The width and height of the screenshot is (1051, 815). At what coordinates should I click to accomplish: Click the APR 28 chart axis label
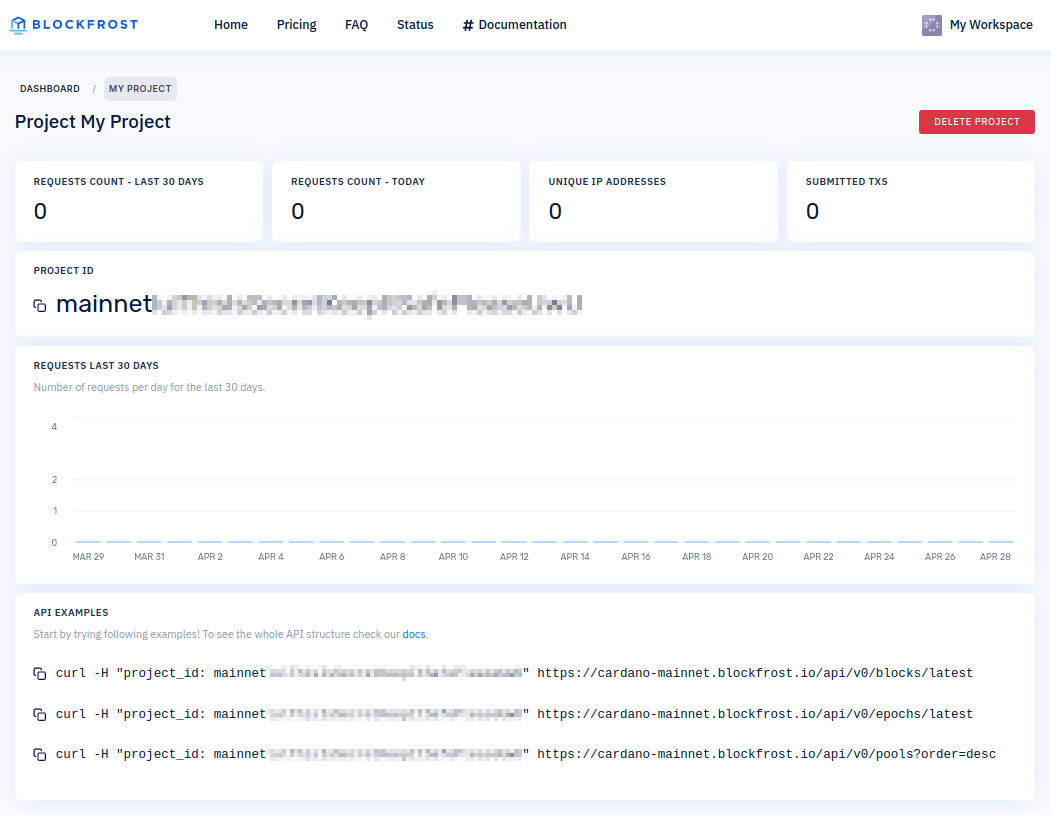[995, 556]
